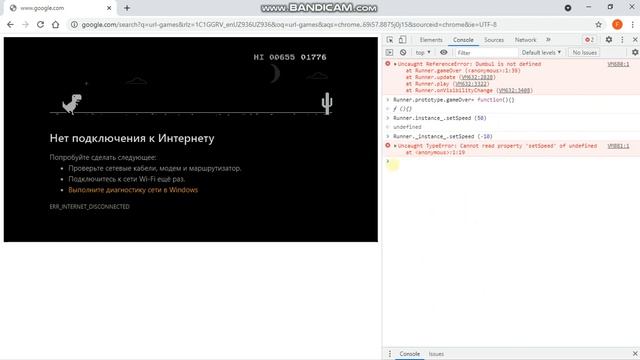Open DevTools settings gear

pos(609,40)
